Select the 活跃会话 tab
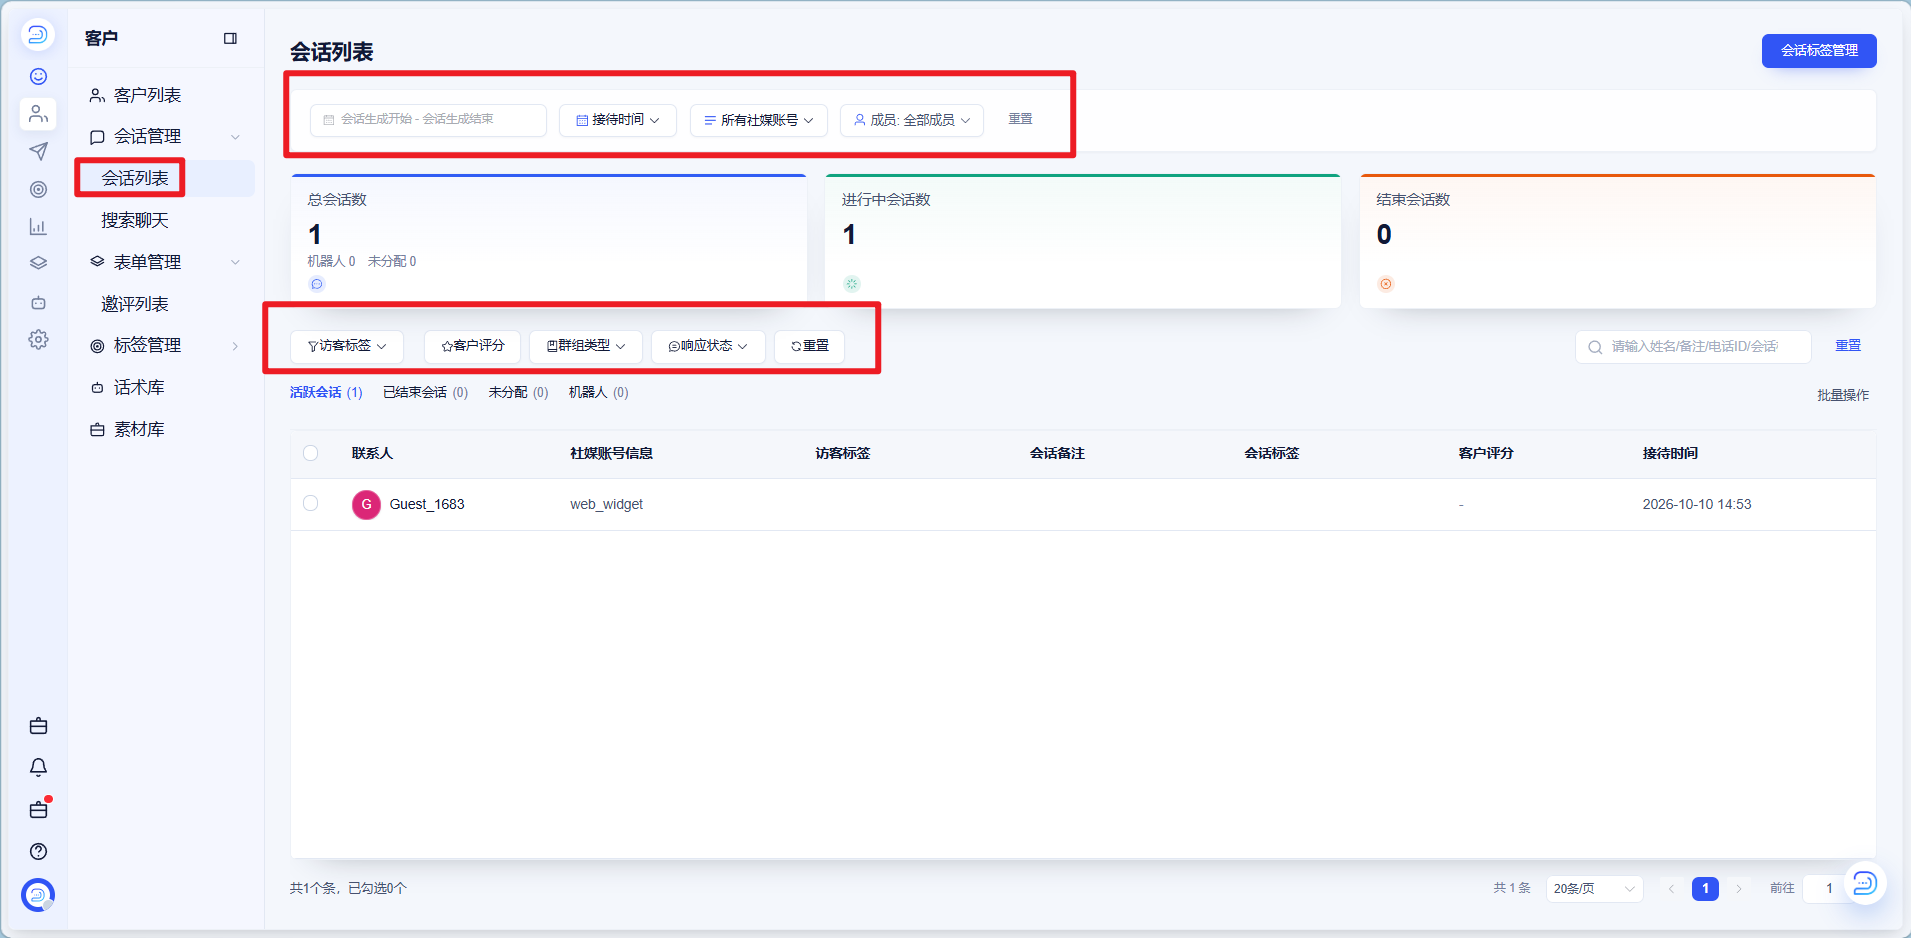The height and width of the screenshot is (938, 1911). [326, 392]
